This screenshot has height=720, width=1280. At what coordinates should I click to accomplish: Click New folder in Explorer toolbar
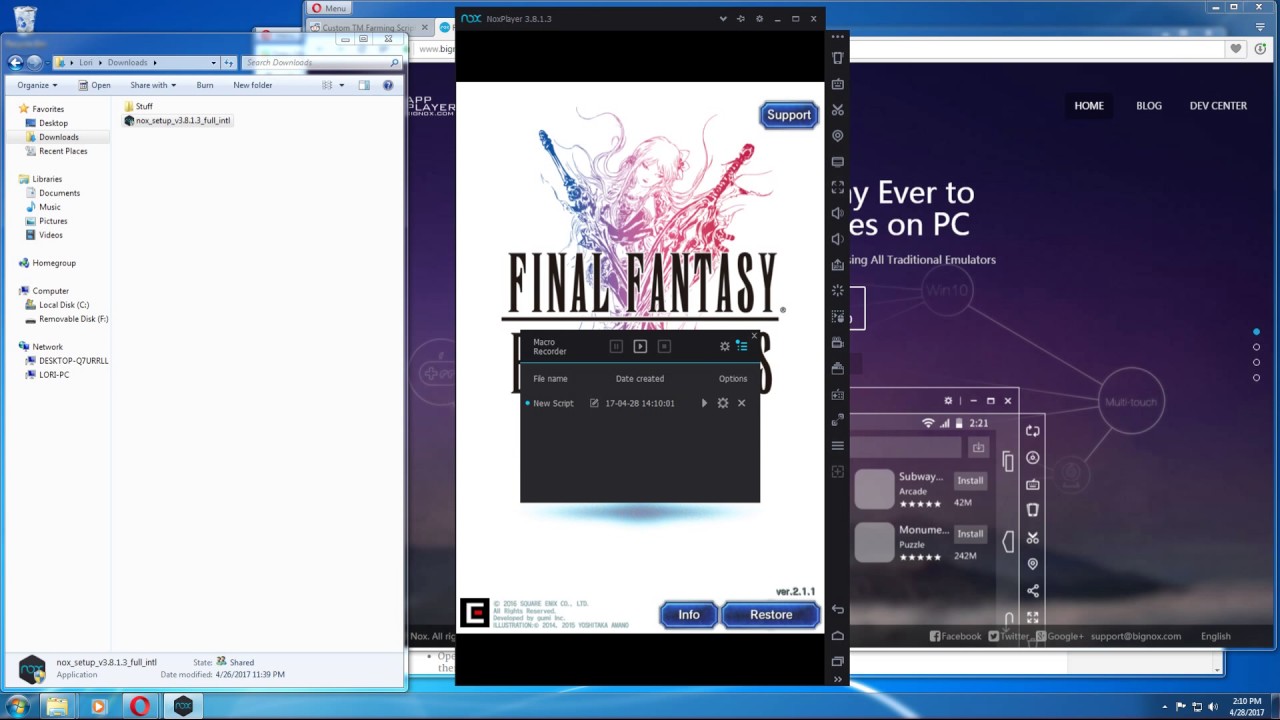tap(253, 85)
